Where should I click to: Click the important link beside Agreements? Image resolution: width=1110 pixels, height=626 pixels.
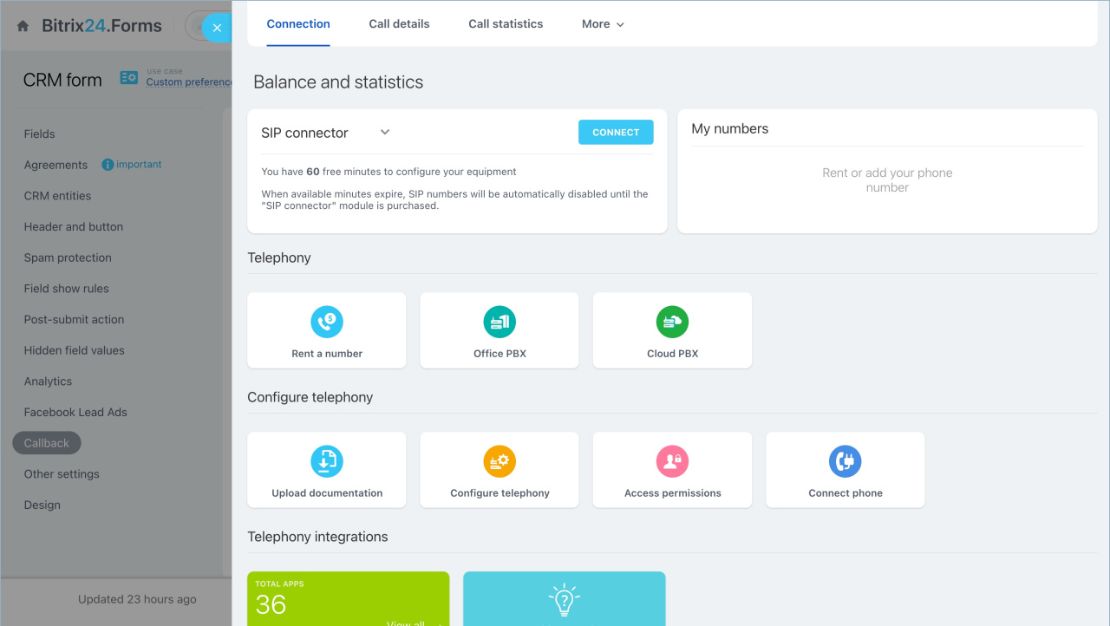(139, 164)
